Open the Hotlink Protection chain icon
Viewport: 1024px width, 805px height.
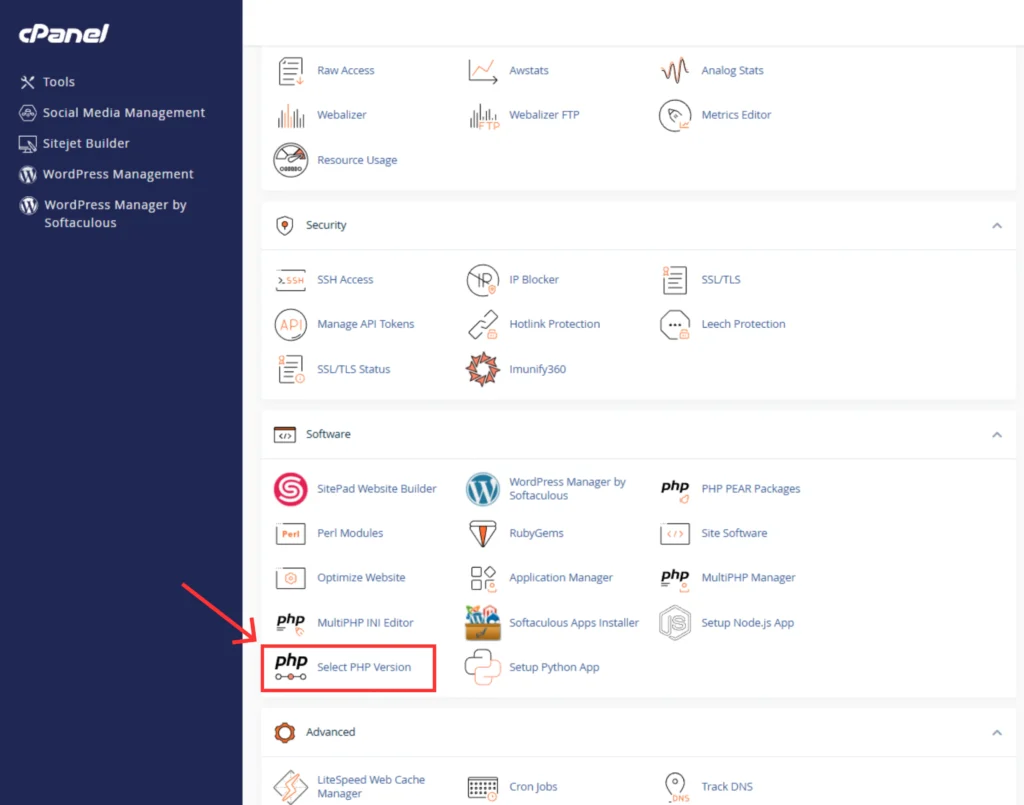(x=483, y=324)
